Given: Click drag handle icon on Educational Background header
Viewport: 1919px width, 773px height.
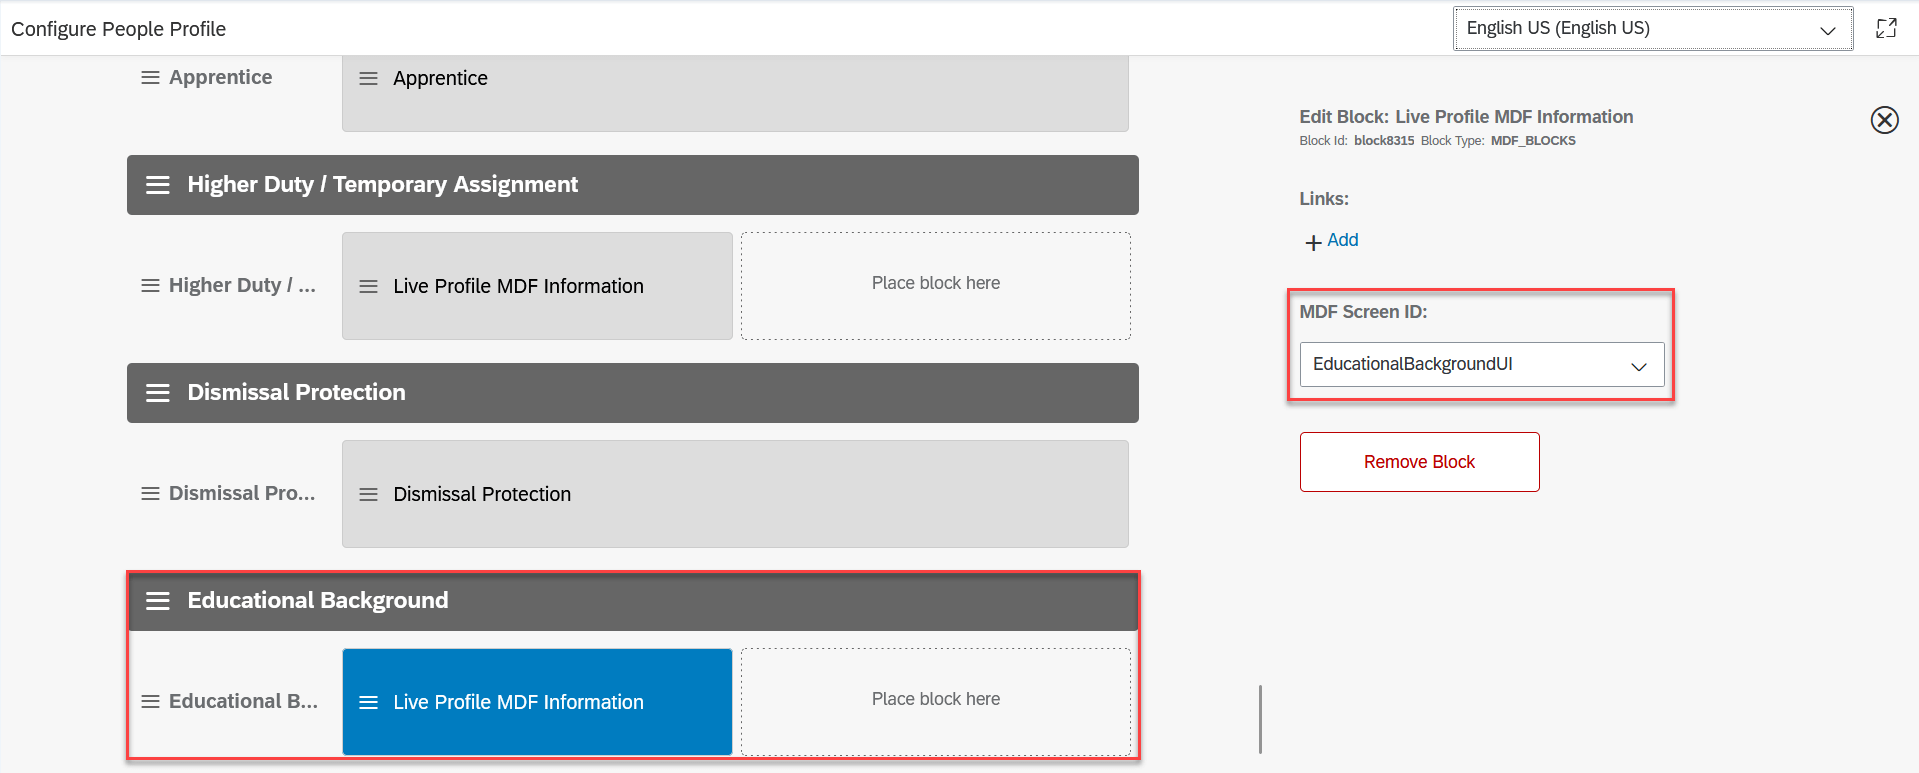Looking at the screenshot, I should click(x=158, y=601).
